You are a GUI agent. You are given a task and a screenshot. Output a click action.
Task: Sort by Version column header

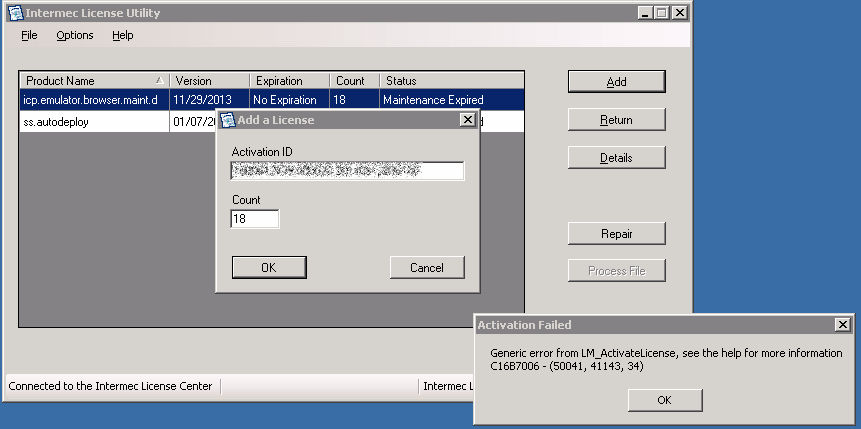[210, 81]
